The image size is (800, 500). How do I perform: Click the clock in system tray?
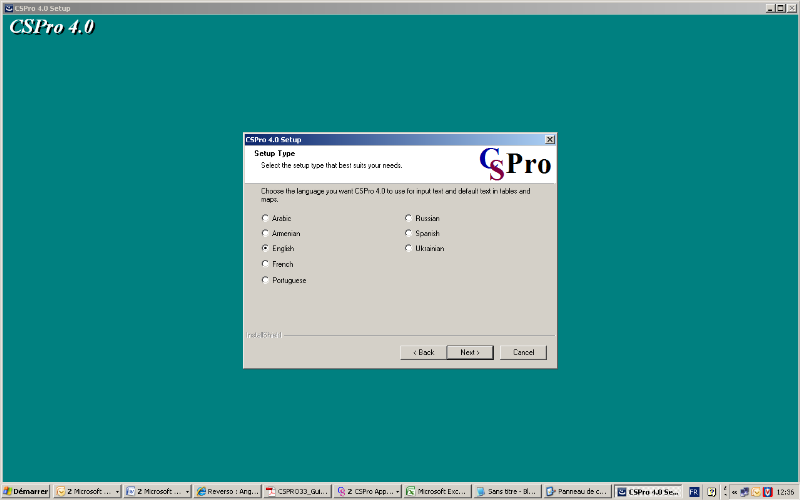[785, 492]
